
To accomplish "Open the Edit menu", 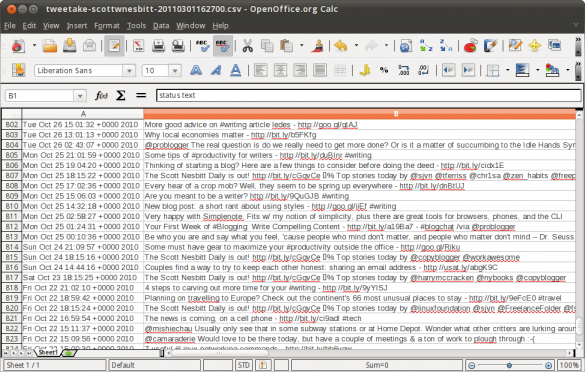I will (x=29, y=26).
